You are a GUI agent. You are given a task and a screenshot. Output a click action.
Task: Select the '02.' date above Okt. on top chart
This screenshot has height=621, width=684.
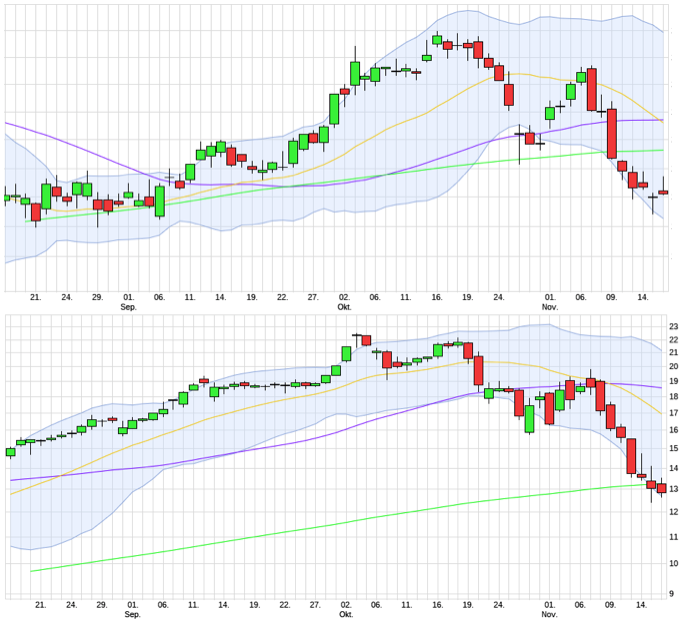344,297
